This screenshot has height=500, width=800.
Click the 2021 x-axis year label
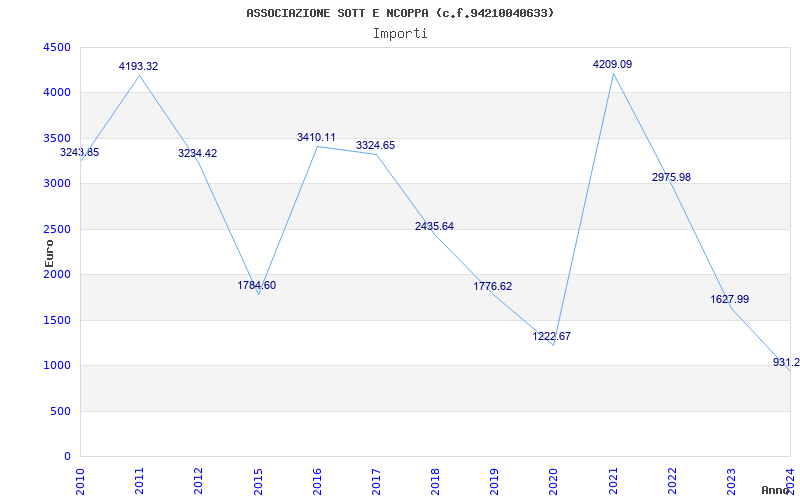(613, 481)
